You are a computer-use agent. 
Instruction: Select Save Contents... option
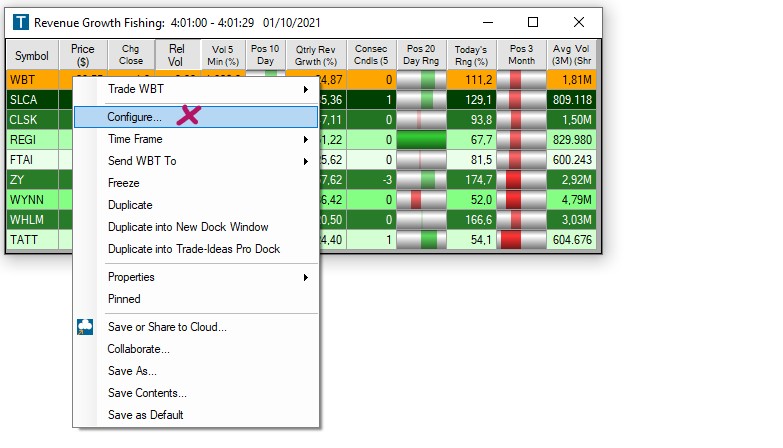click(x=147, y=393)
